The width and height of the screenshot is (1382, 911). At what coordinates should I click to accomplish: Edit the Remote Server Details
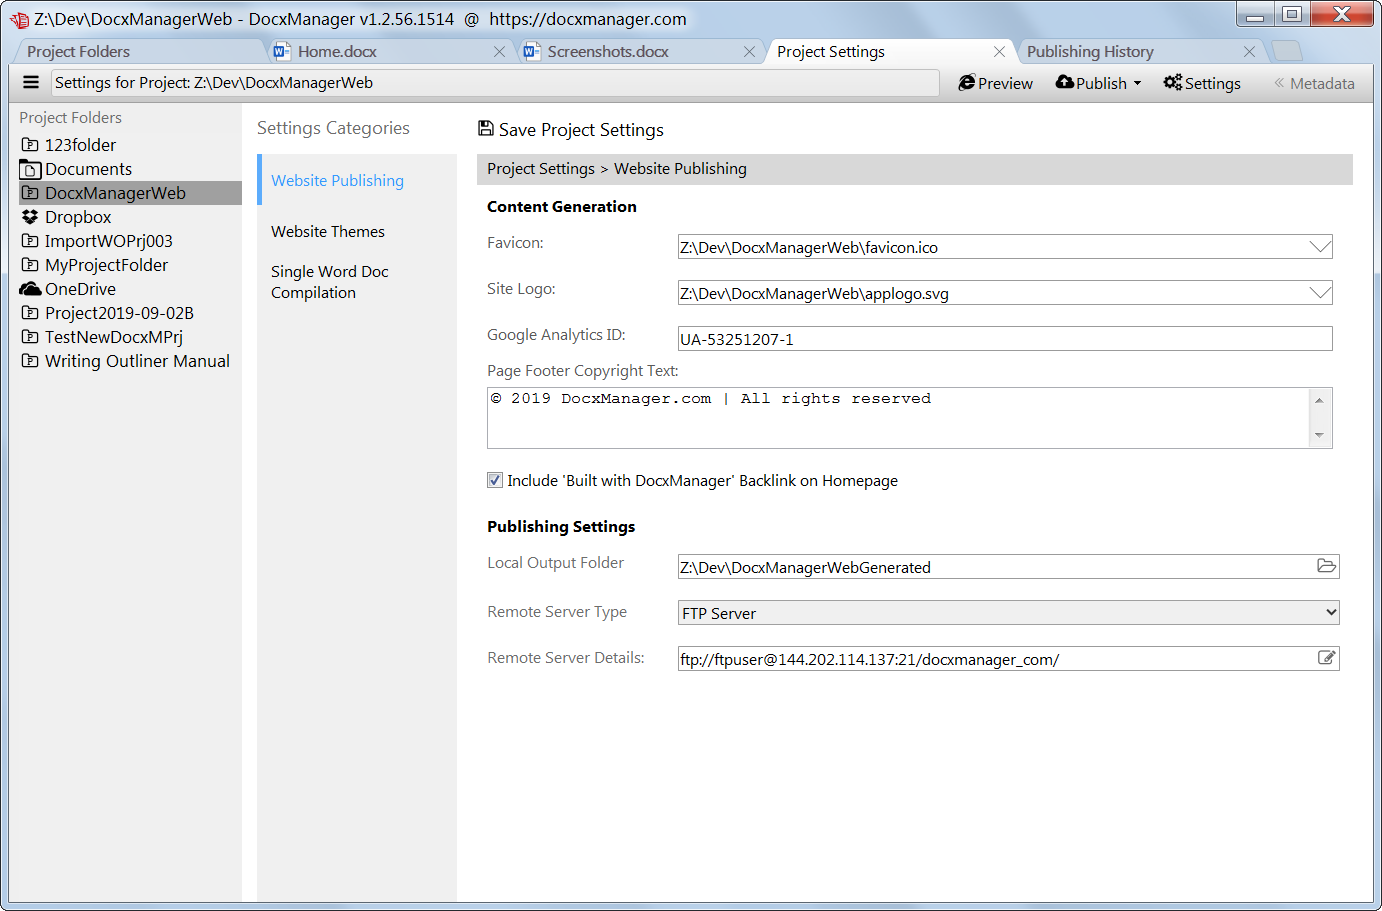pos(1327,657)
